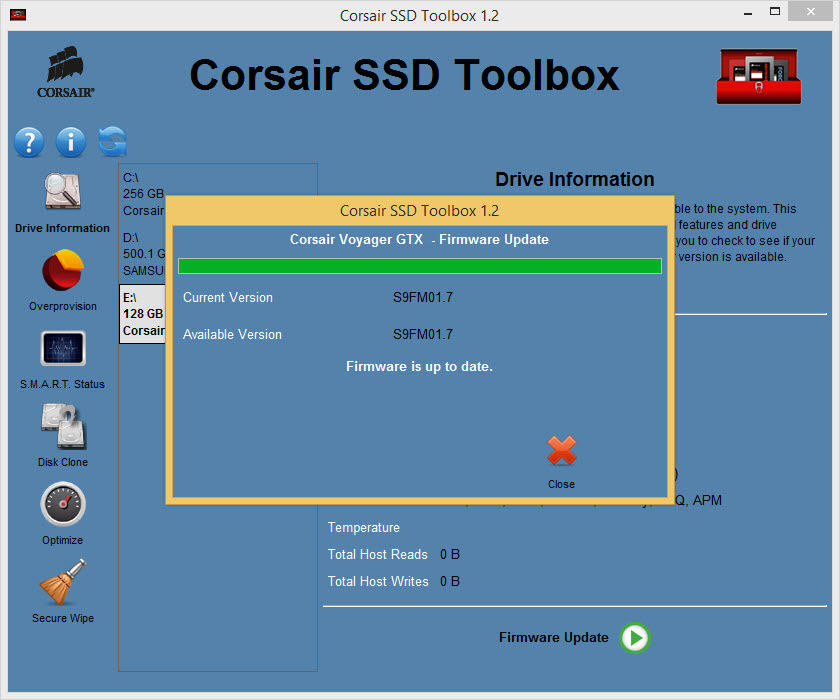
Task: Minimize the Corsair SSD Toolbox window
Action: [748, 12]
